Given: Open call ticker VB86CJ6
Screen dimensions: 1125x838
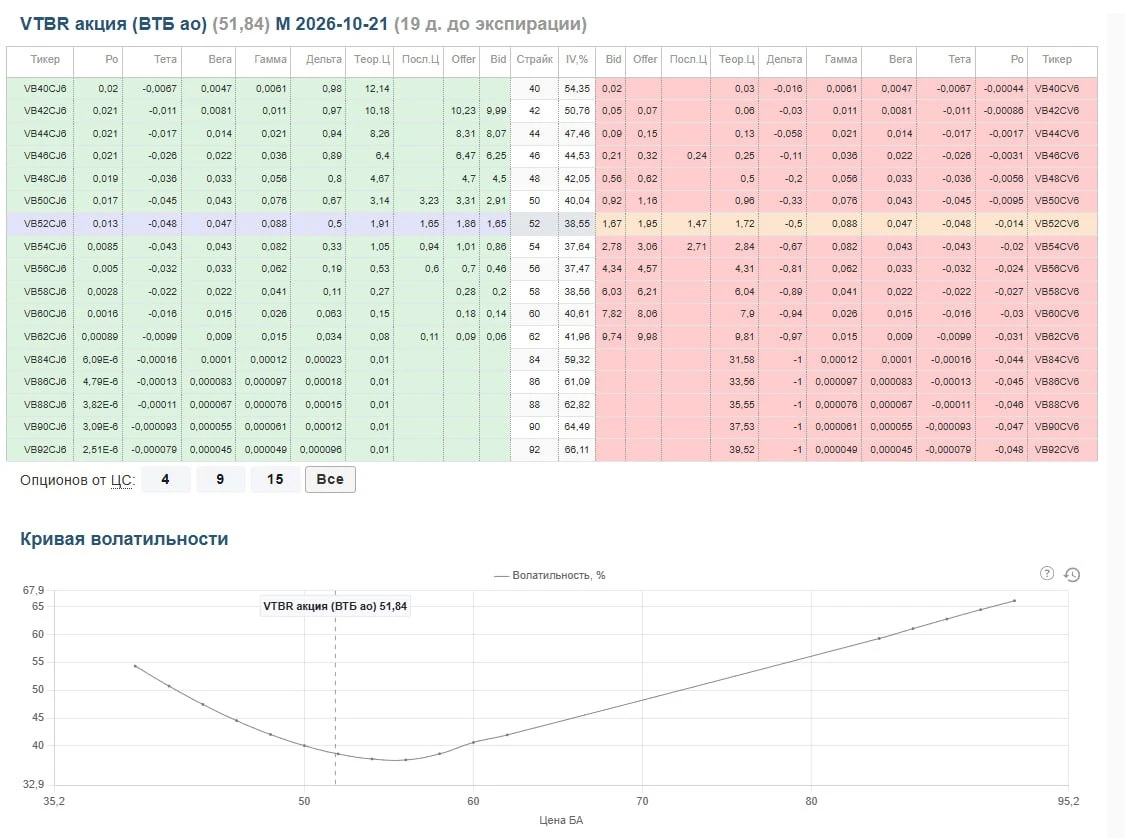Looking at the screenshot, I should coord(45,382).
